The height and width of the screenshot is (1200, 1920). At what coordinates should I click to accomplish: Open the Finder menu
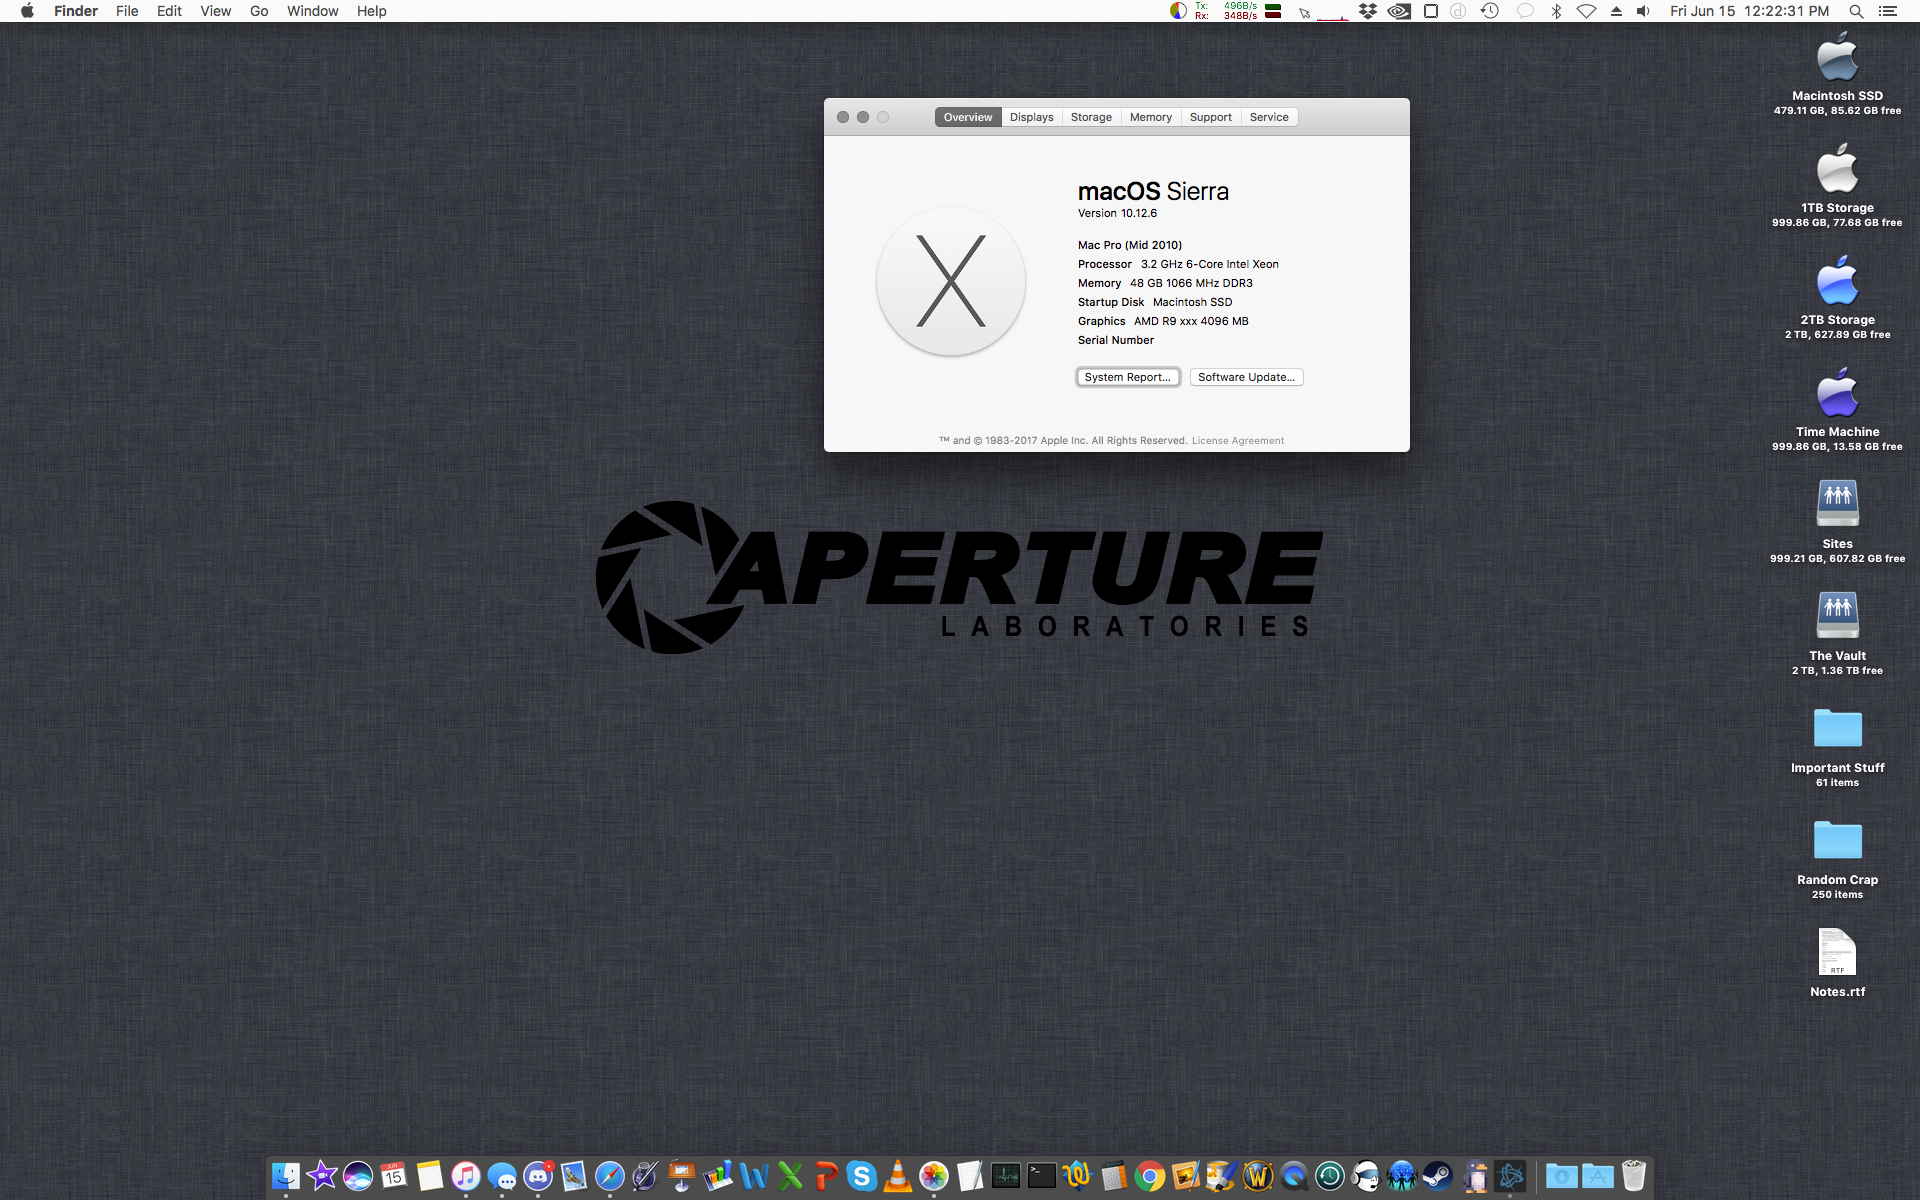pyautogui.click(x=76, y=11)
